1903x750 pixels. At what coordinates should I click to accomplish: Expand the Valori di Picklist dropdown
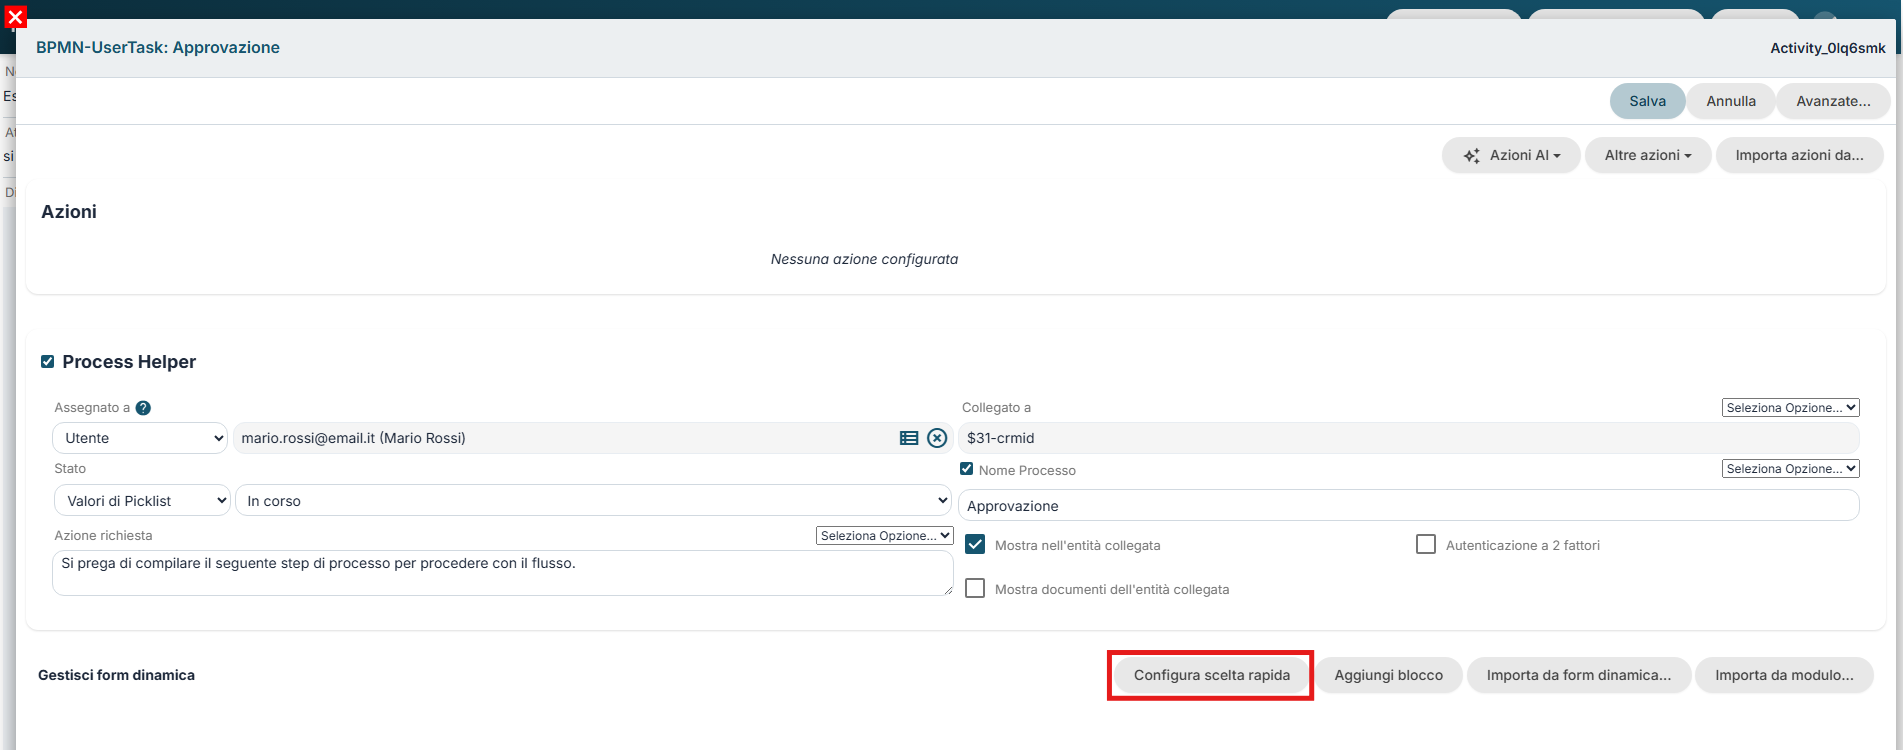coord(142,501)
